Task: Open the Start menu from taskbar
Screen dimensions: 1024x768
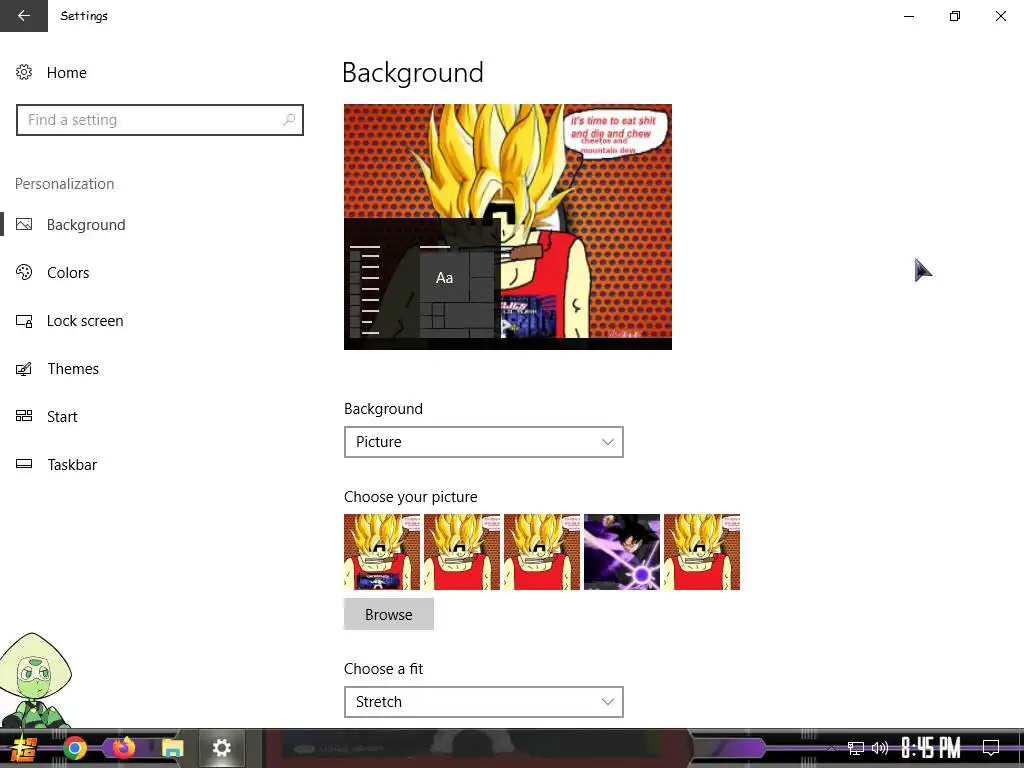Action: click(x=24, y=748)
